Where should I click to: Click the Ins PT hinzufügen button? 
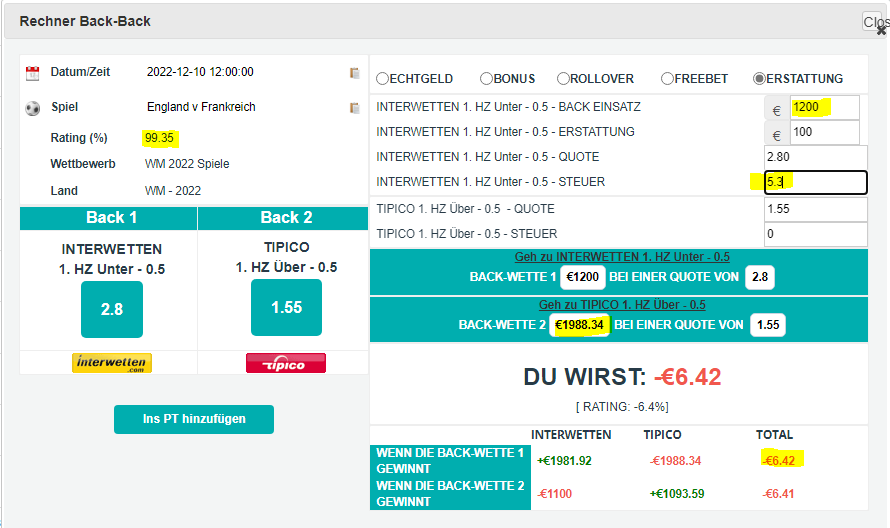(x=194, y=420)
